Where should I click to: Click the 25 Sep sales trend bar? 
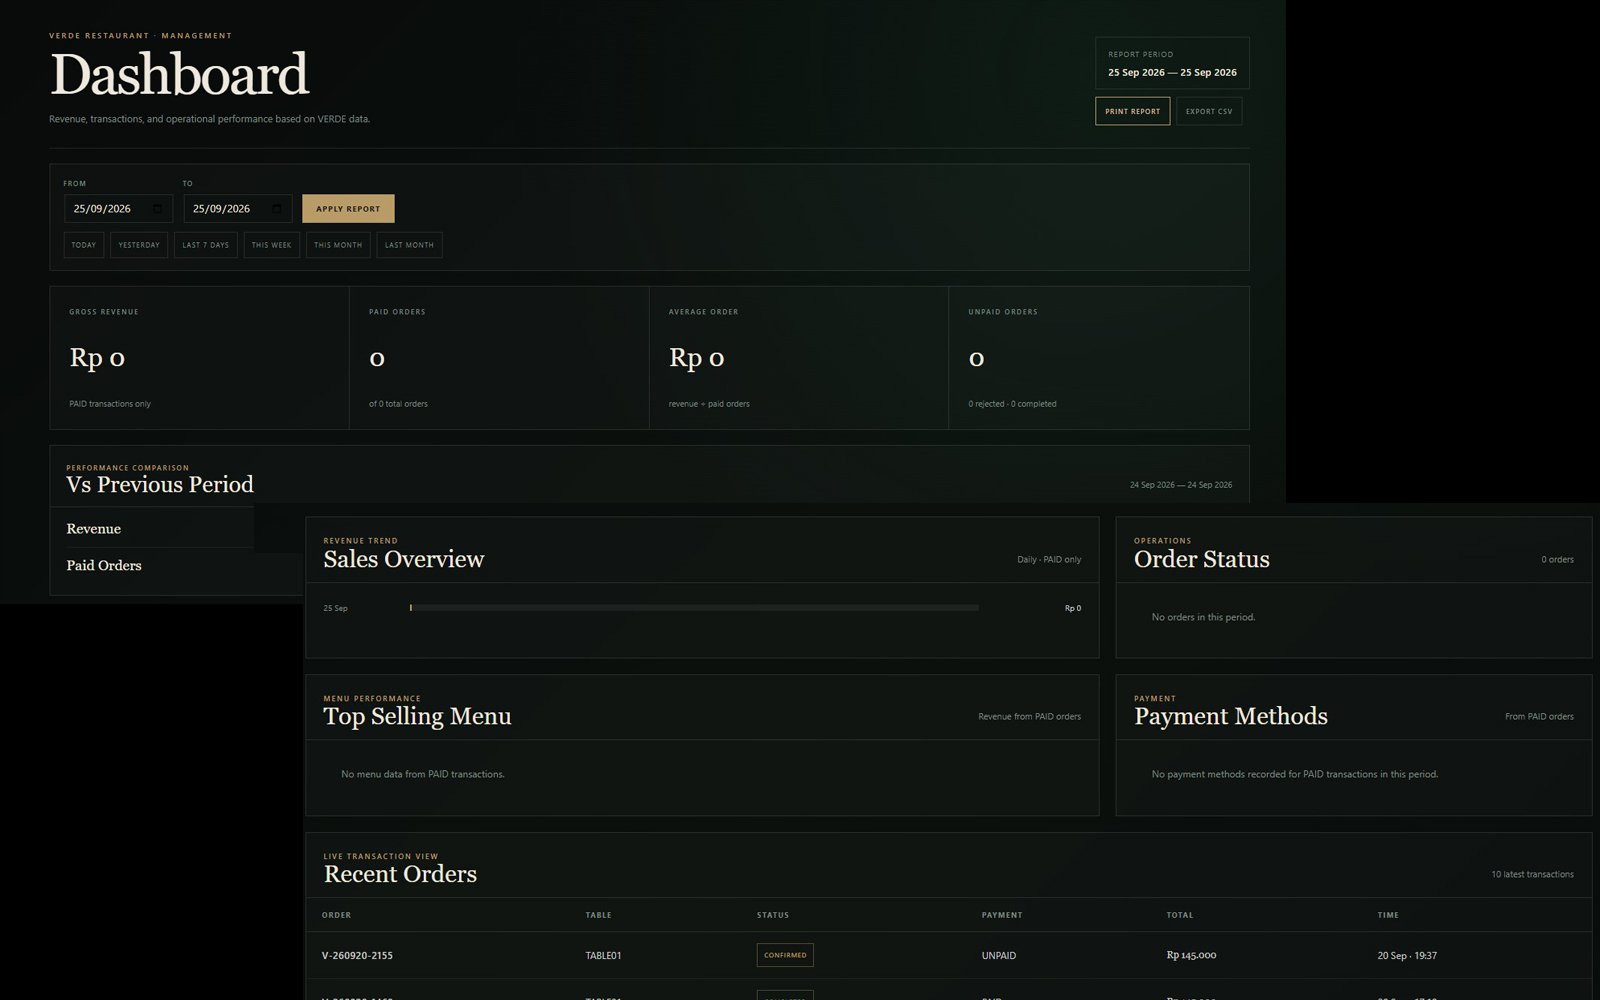(694, 608)
